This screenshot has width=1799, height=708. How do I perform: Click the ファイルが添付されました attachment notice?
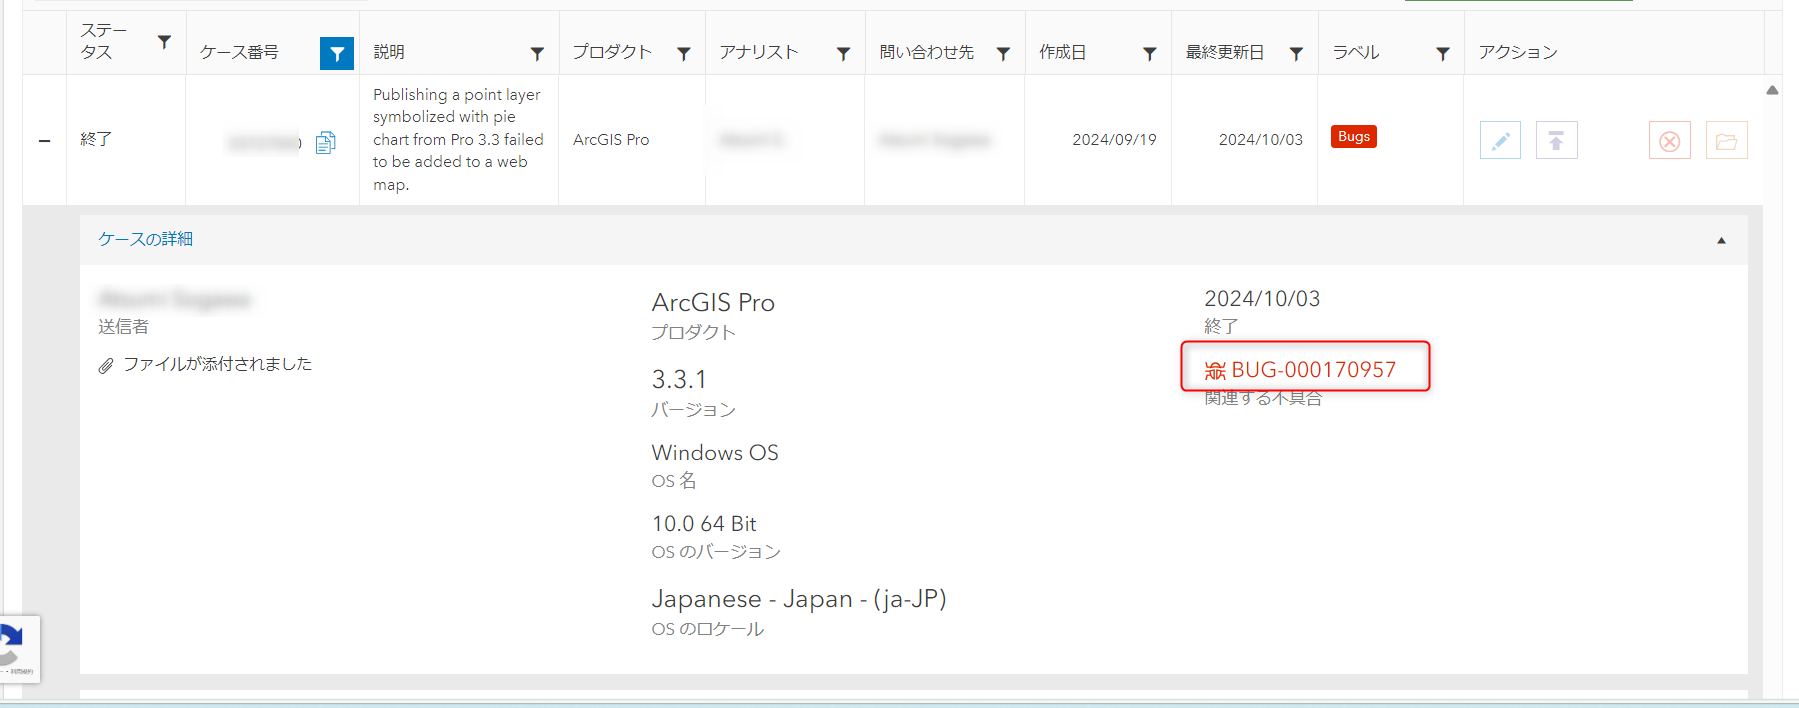pyautogui.click(x=205, y=364)
